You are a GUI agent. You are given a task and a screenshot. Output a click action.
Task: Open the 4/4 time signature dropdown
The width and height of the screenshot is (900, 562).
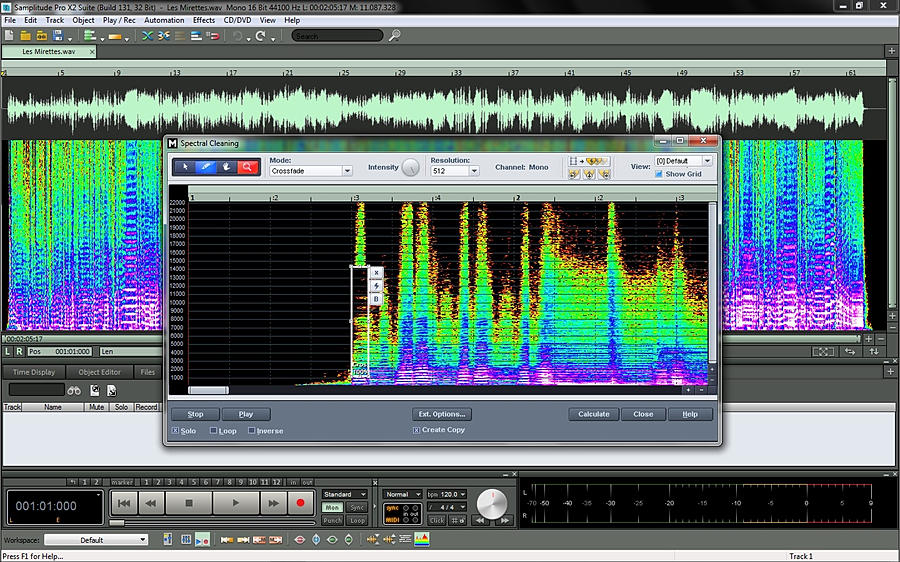tap(447, 507)
